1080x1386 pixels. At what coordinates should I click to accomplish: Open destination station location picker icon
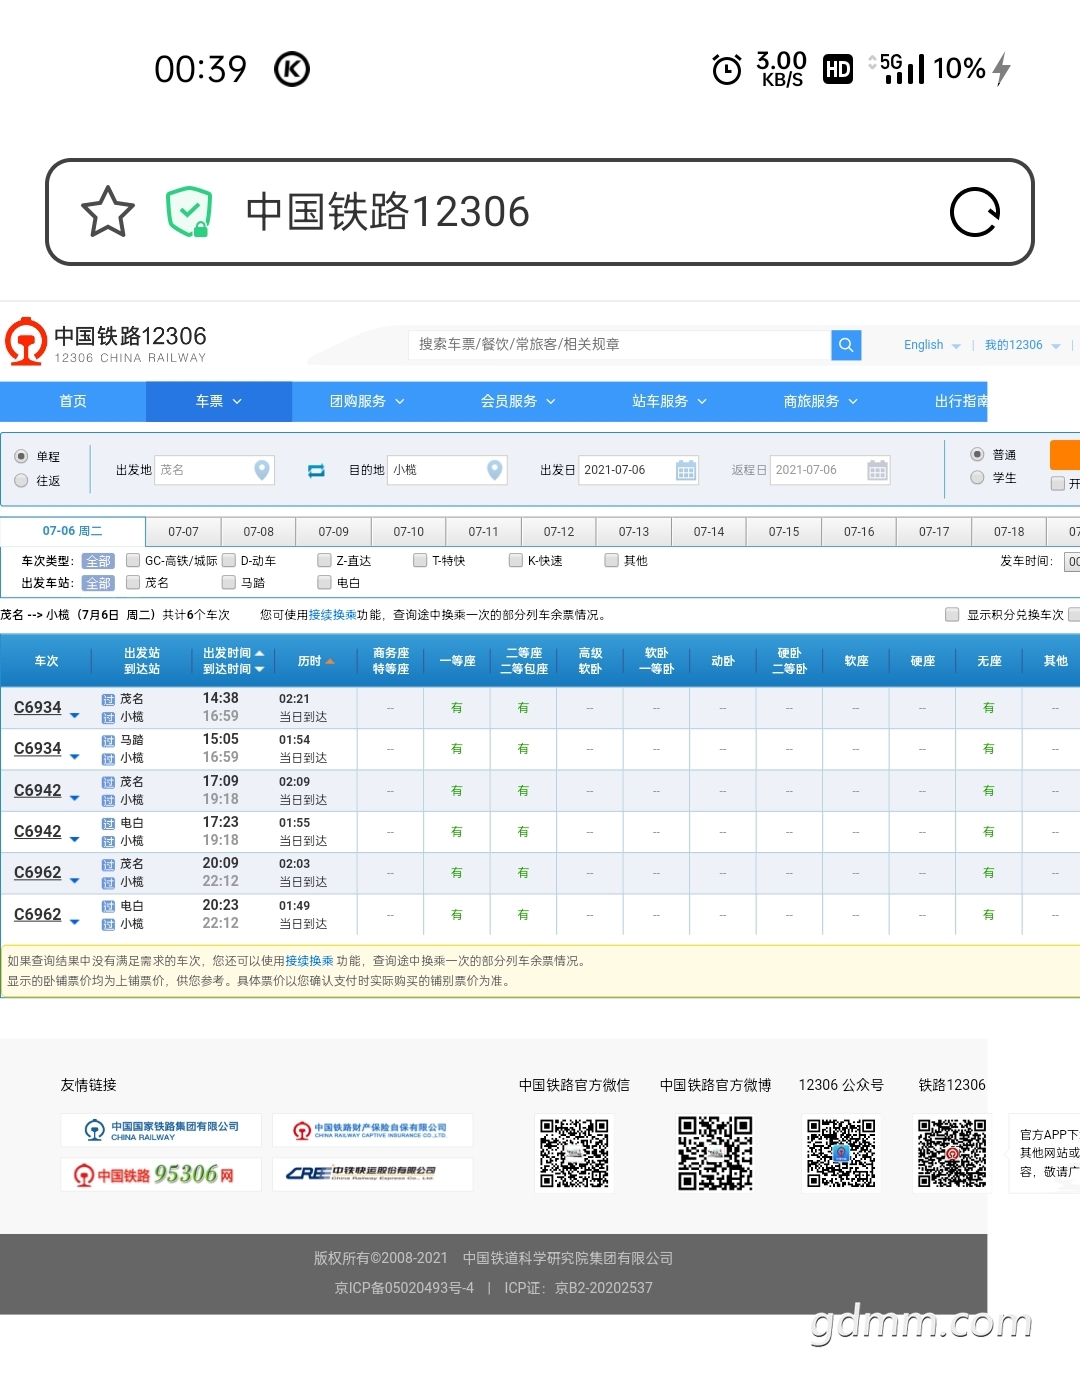click(x=494, y=469)
